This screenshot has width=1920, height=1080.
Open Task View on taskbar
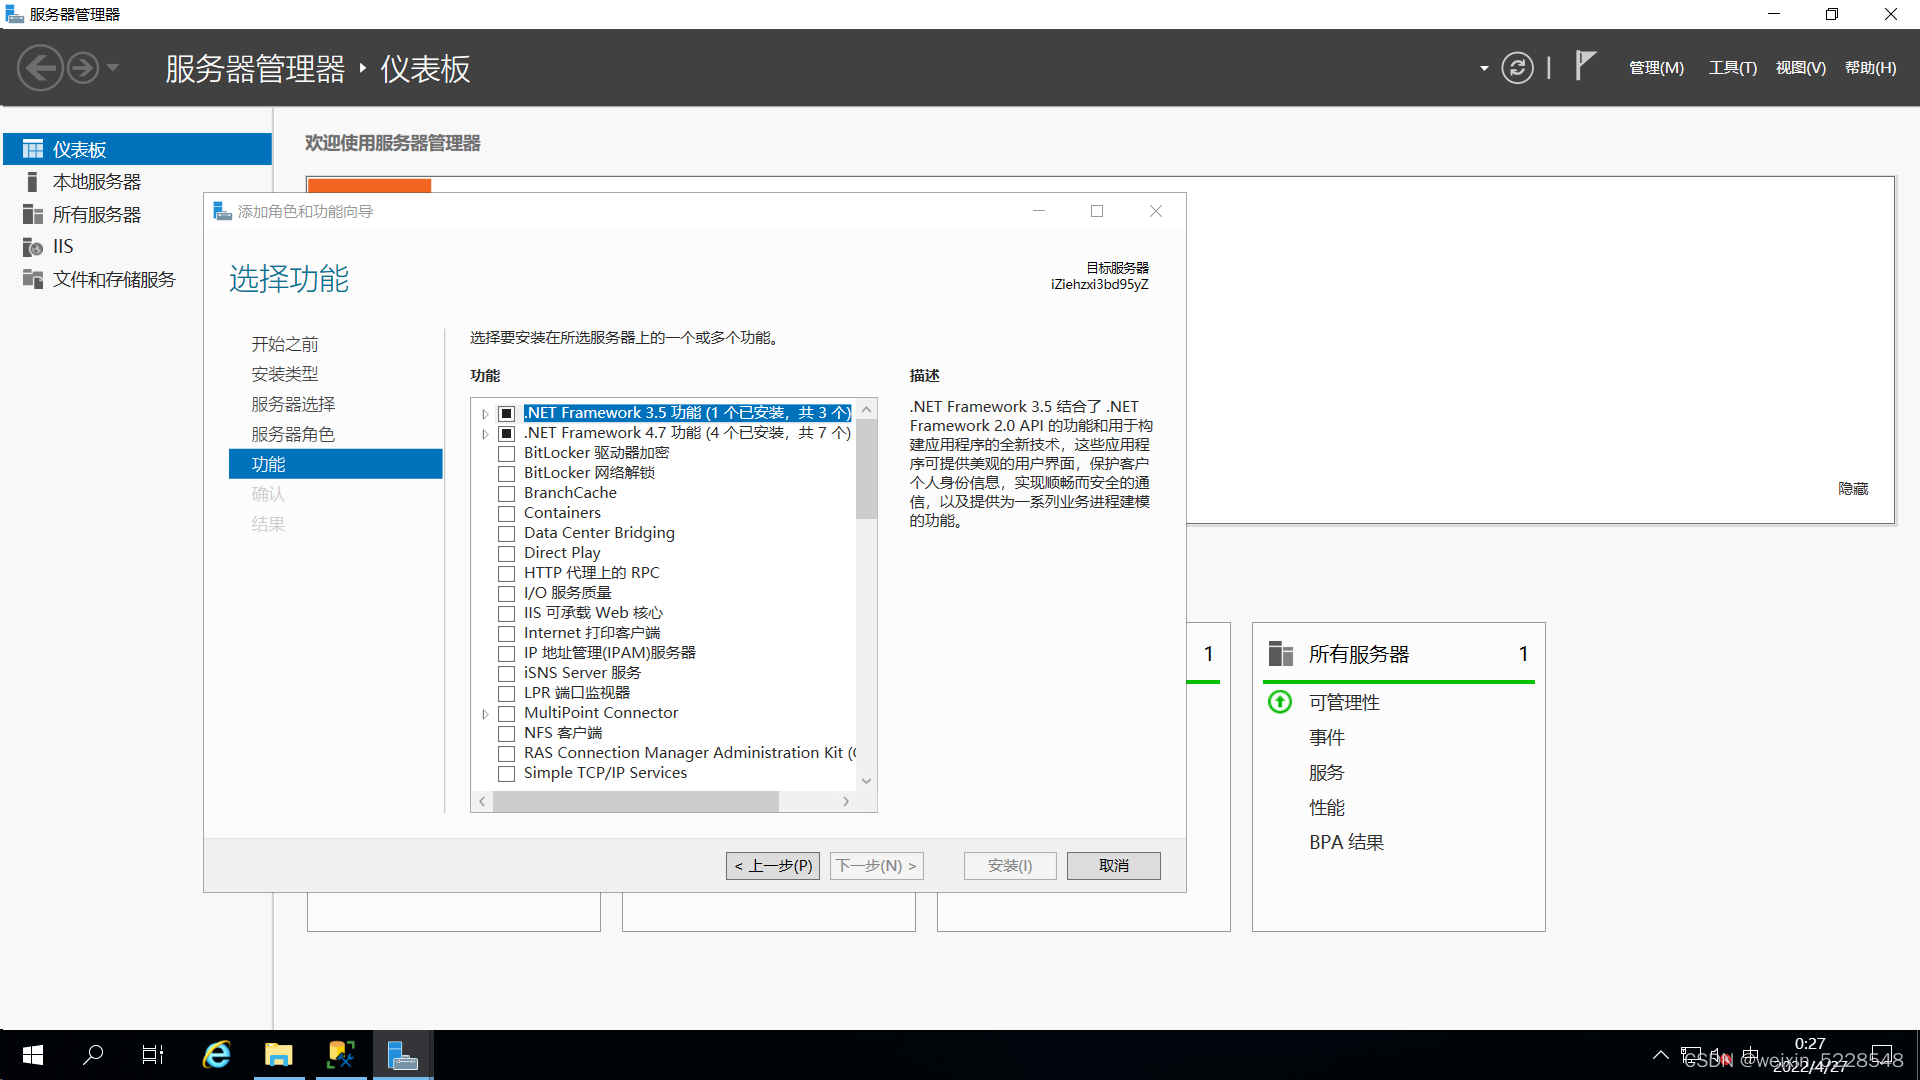click(153, 1055)
